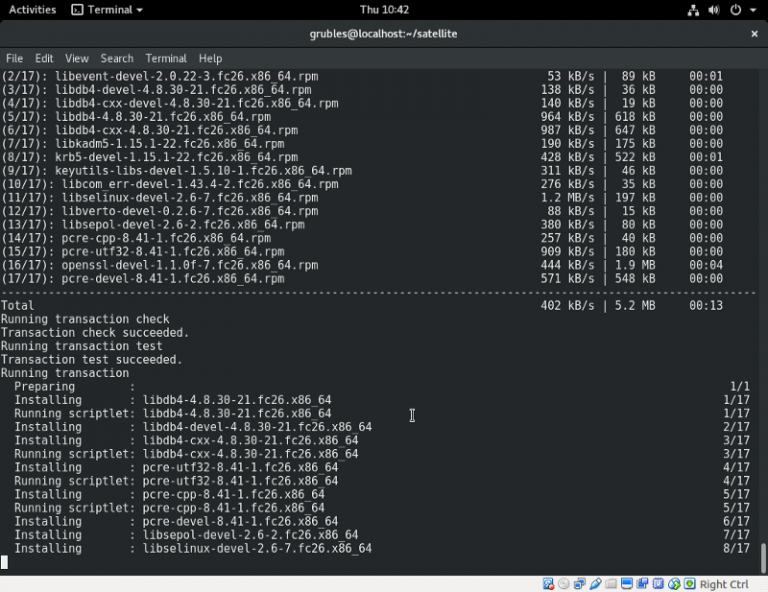Click the Activities button
The image size is (768, 592).
tap(32, 10)
